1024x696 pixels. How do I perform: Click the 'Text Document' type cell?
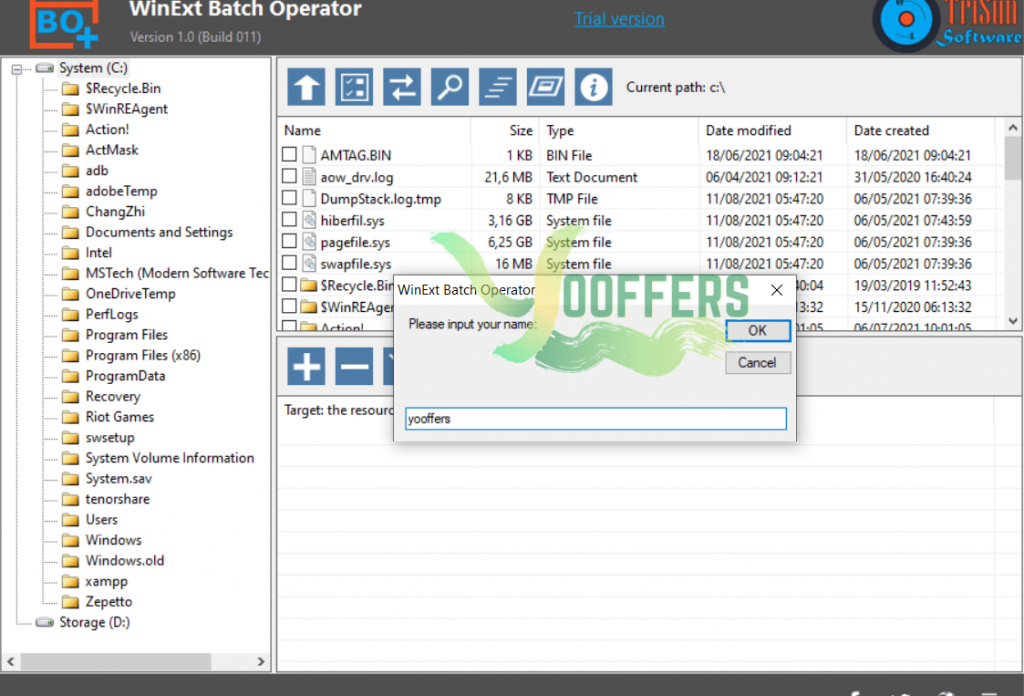(592, 177)
